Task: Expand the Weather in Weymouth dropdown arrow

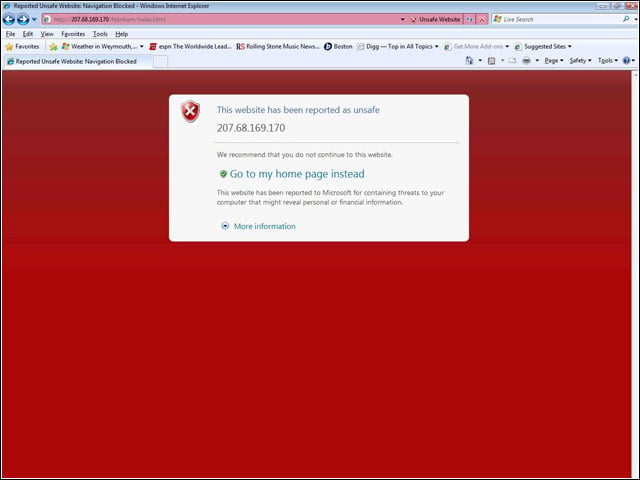Action: 142,47
